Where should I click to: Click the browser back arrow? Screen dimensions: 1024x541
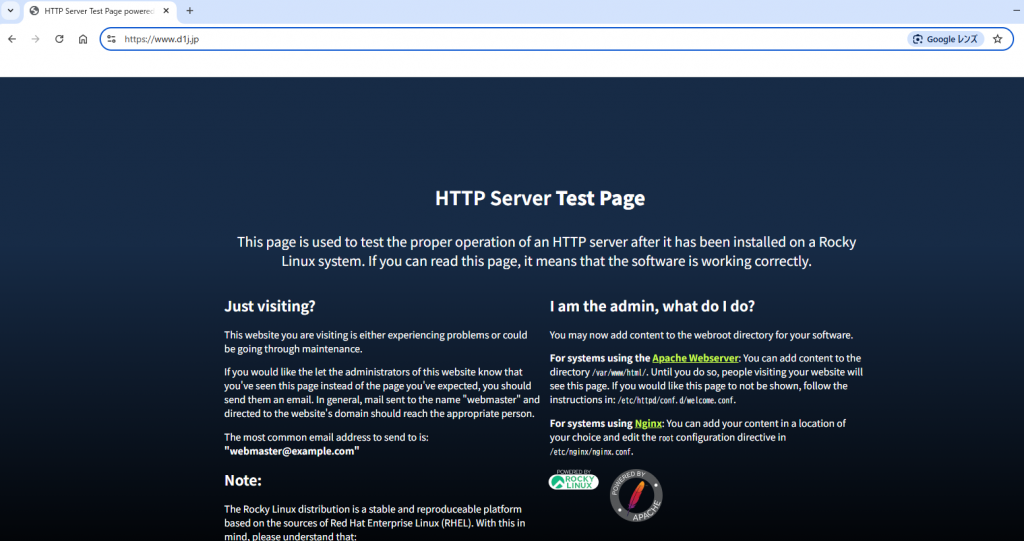pyautogui.click(x=12, y=39)
